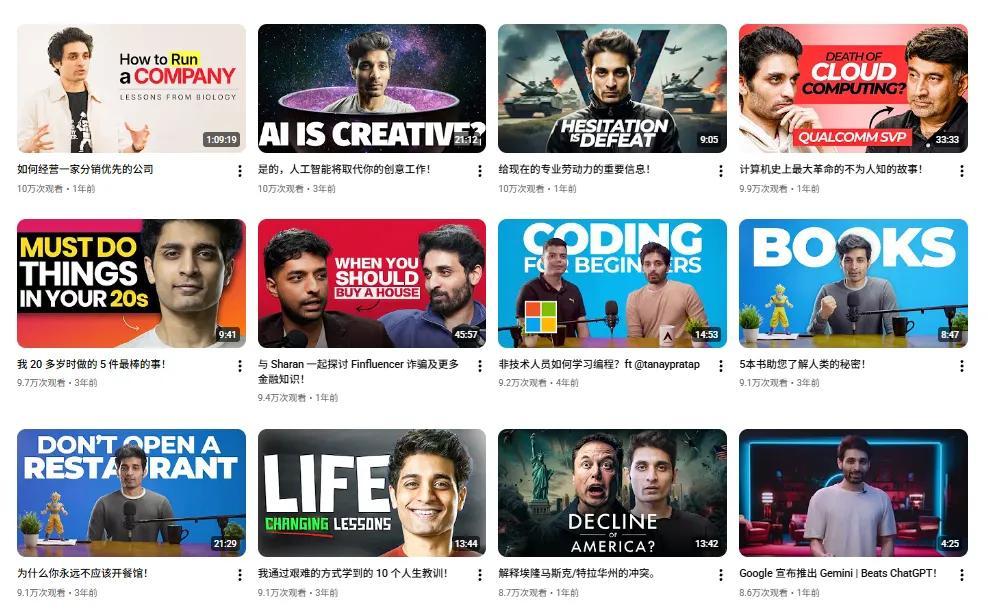Screen dimensions: 988x610
Task: Open three-dot menu for 'Death of Cloud Computing' video
Action: pyautogui.click(x=962, y=171)
